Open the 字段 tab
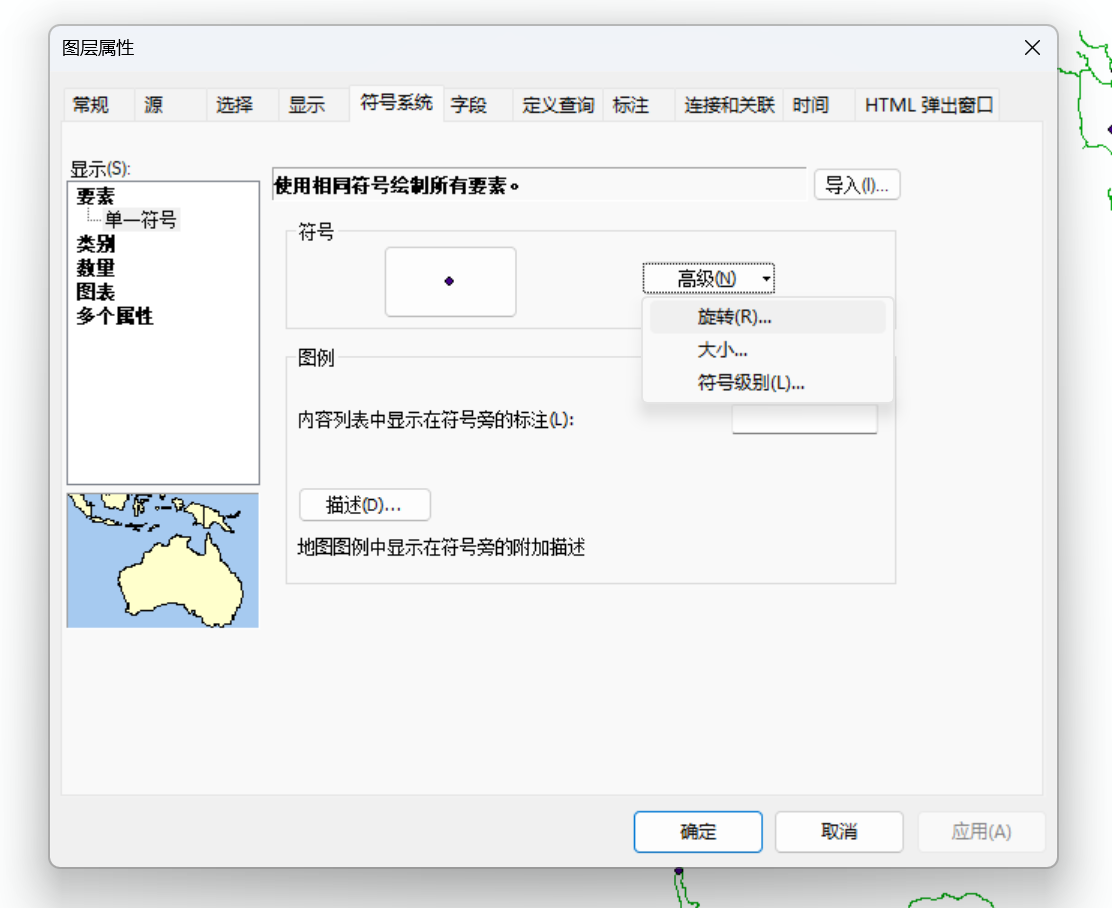This screenshot has height=908, width=1112. (478, 105)
